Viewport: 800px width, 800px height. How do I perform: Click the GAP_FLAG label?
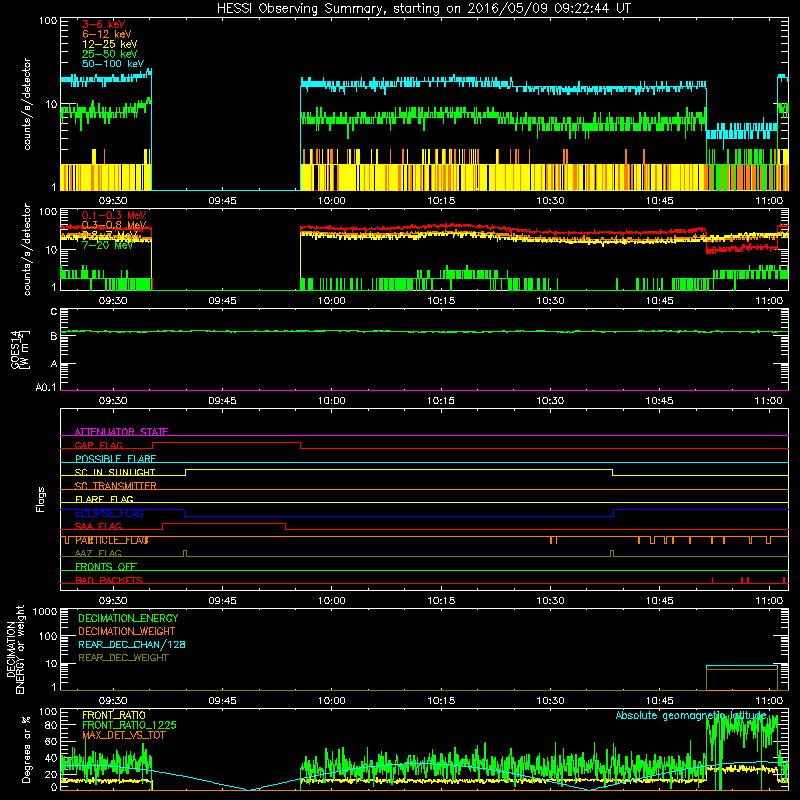[98, 445]
